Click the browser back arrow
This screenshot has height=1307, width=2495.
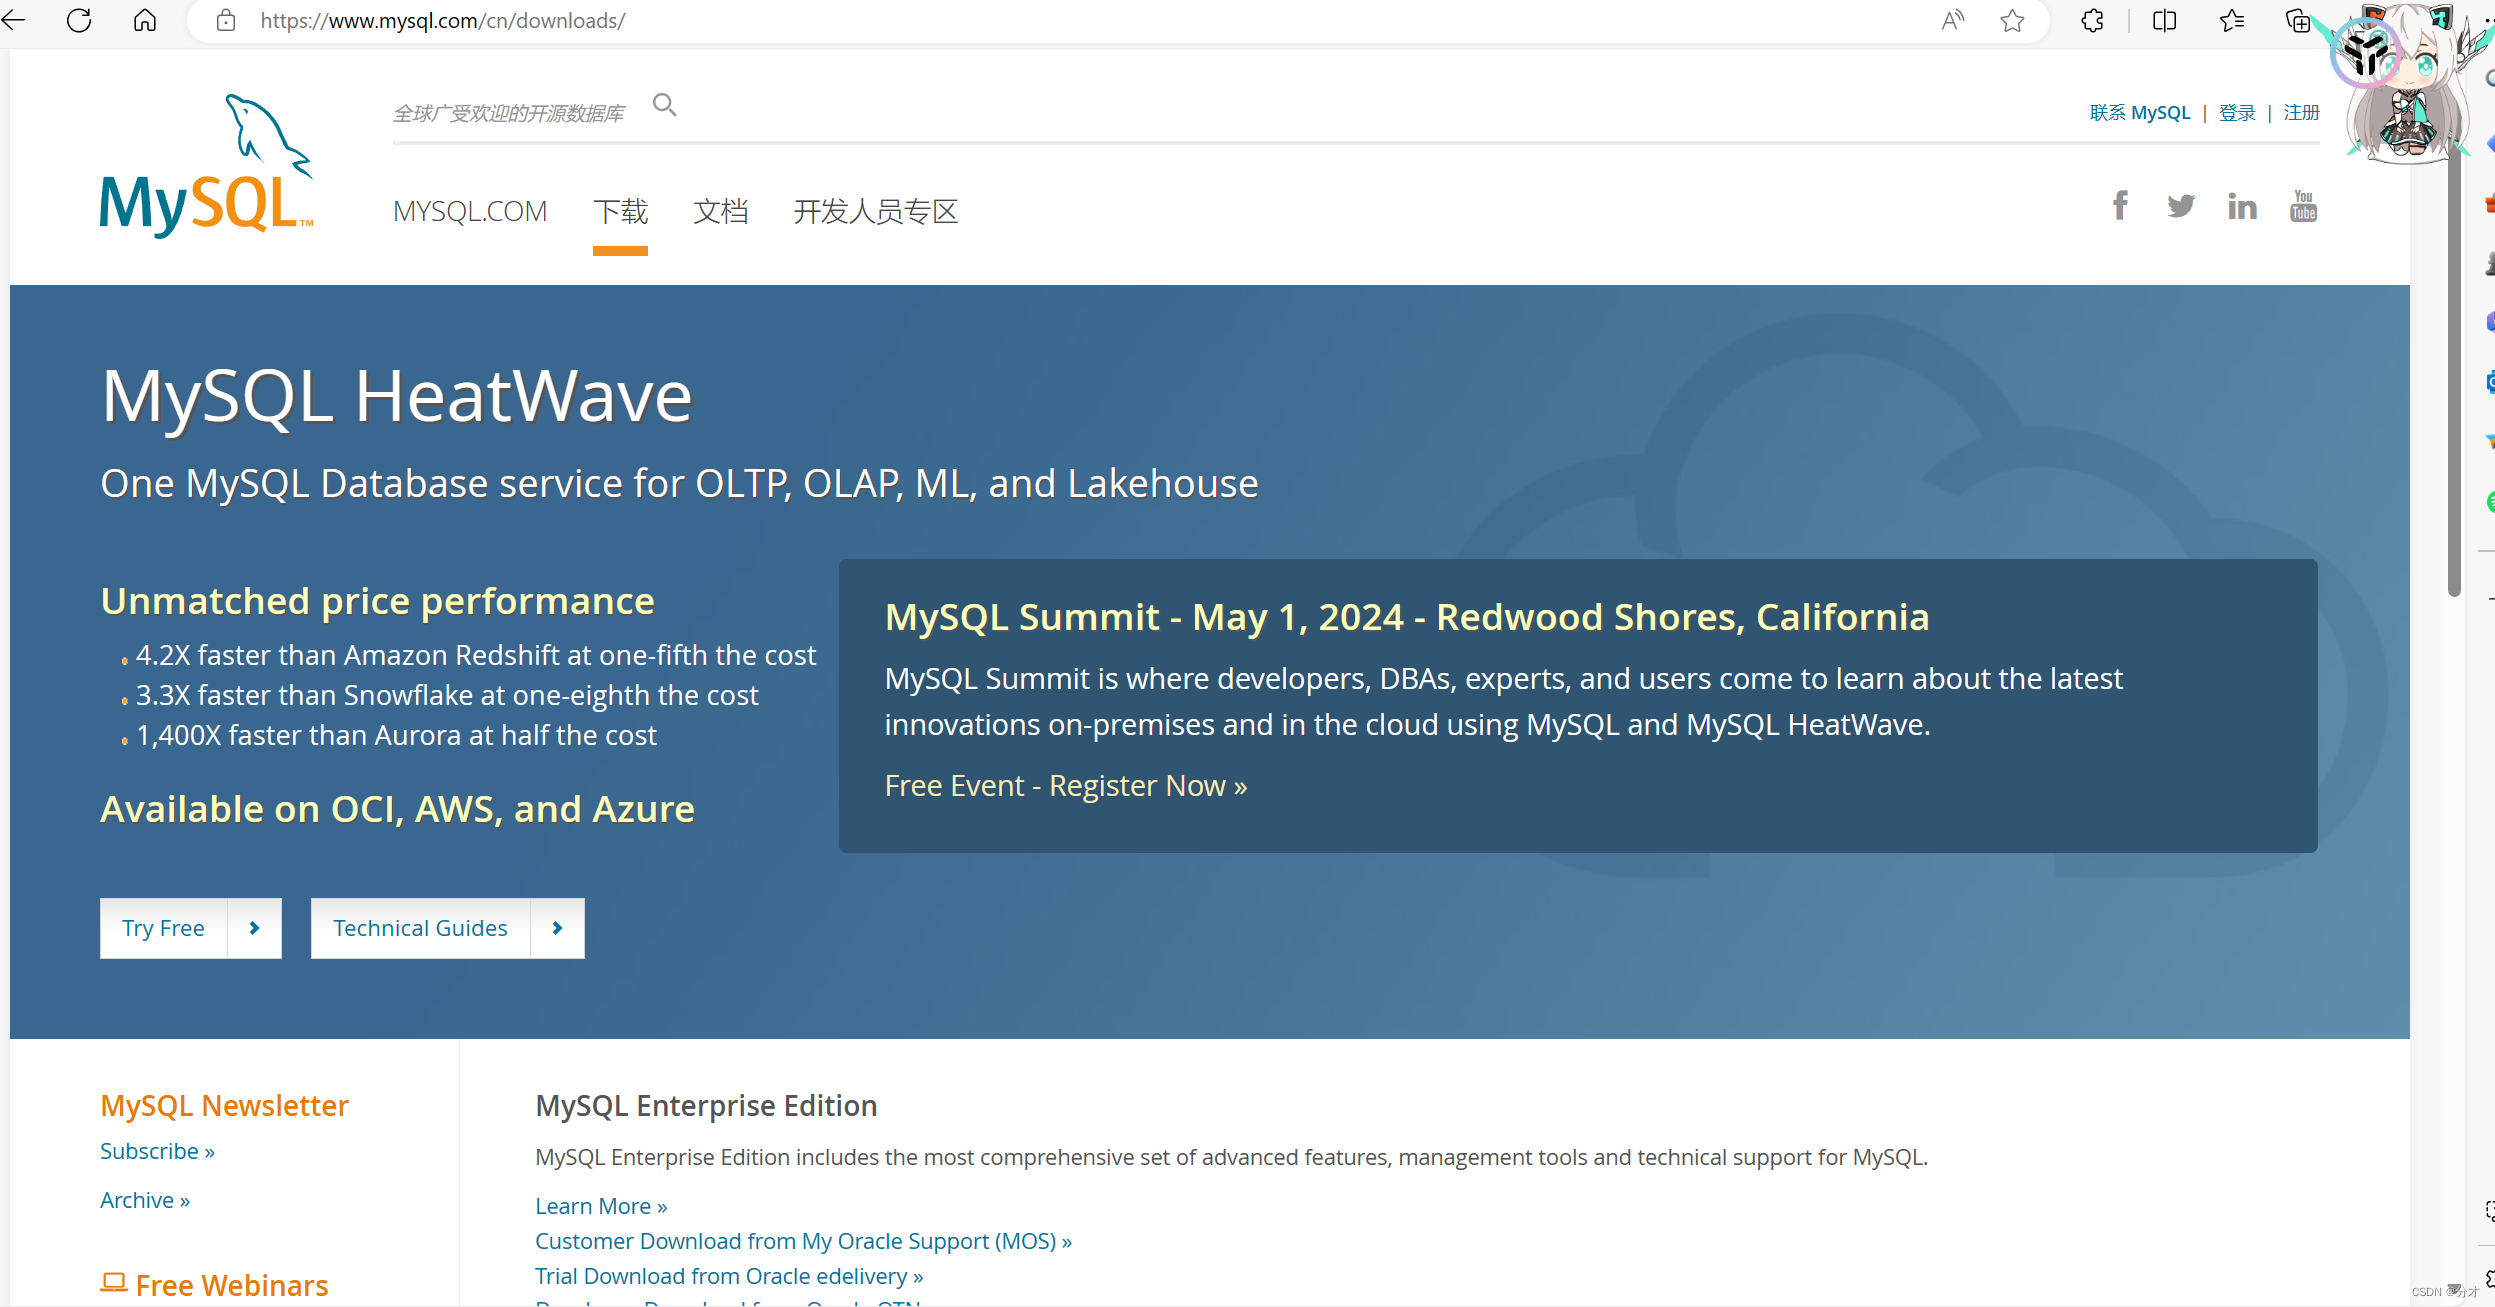(x=14, y=20)
